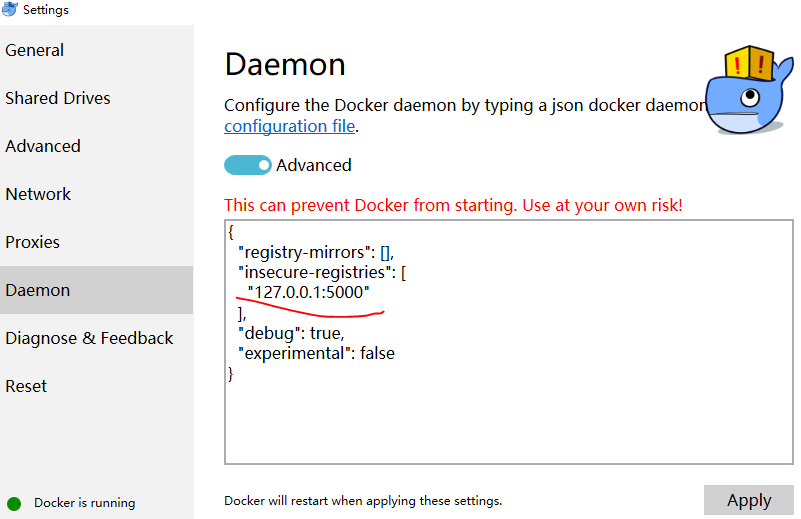Image resolution: width=801 pixels, height=519 pixels.
Task: Click inside the daemon JSON editor
Action: click(x=509, y=342)
